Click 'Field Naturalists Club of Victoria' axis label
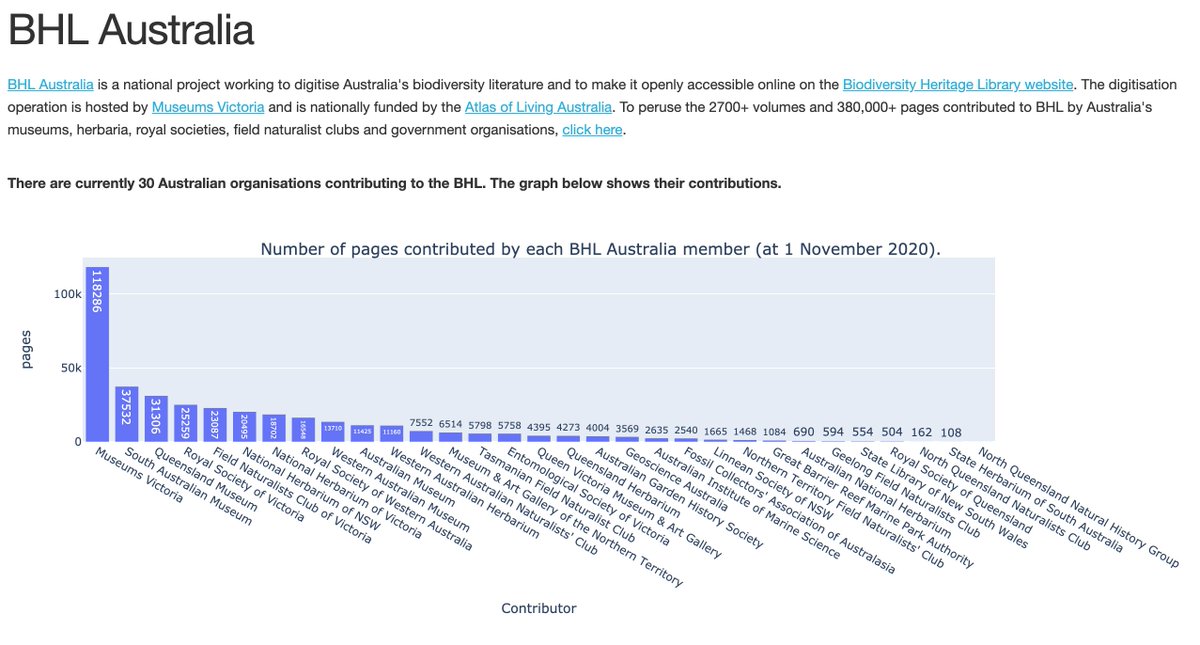The image size is (1200, 645). 292,496
